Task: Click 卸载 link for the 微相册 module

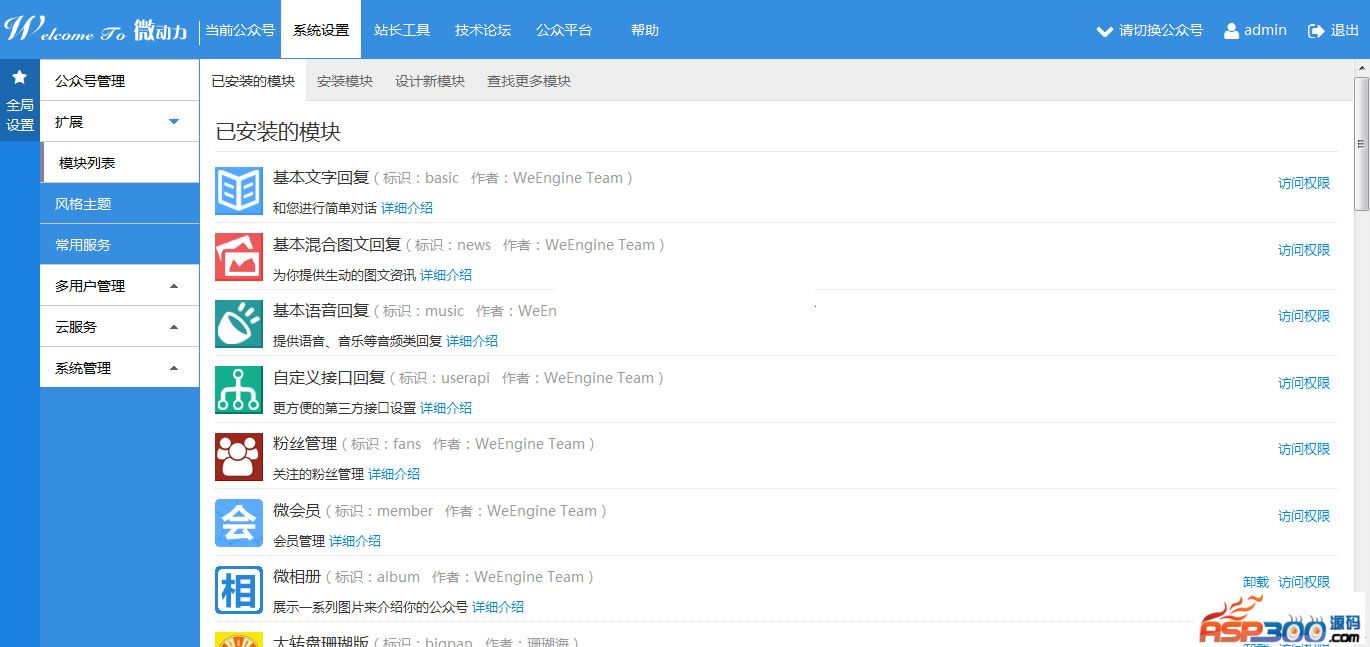Action: [1255, 582]
